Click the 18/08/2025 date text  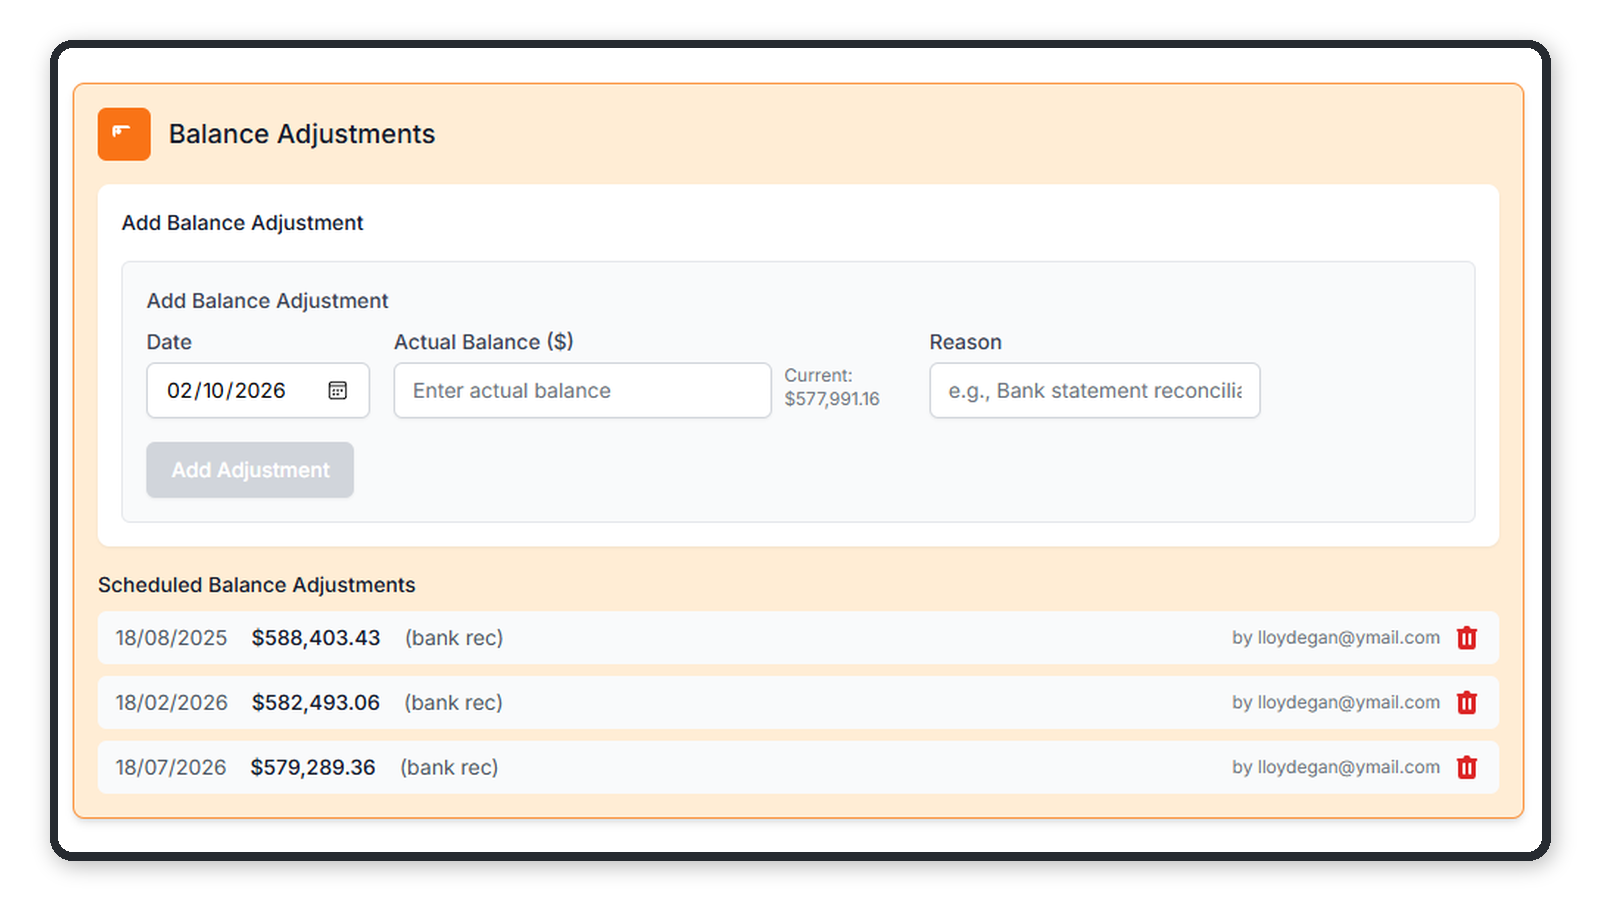tap(171, 638)
